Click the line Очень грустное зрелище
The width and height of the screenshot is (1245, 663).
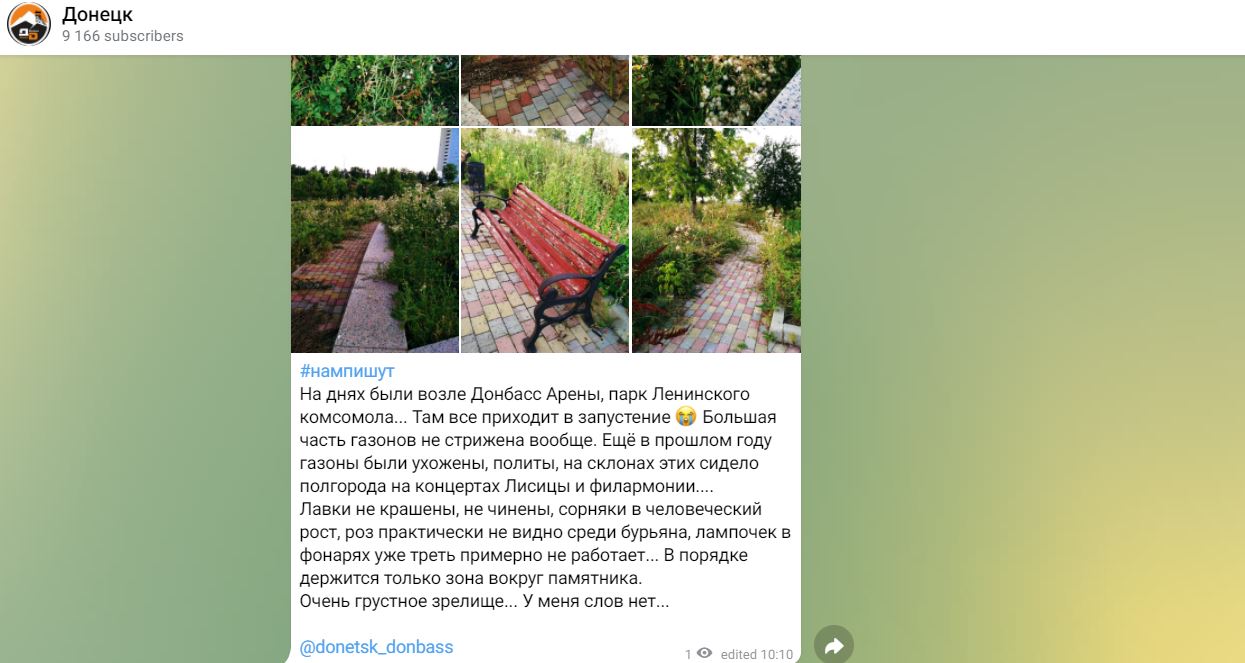coord(484,602)
